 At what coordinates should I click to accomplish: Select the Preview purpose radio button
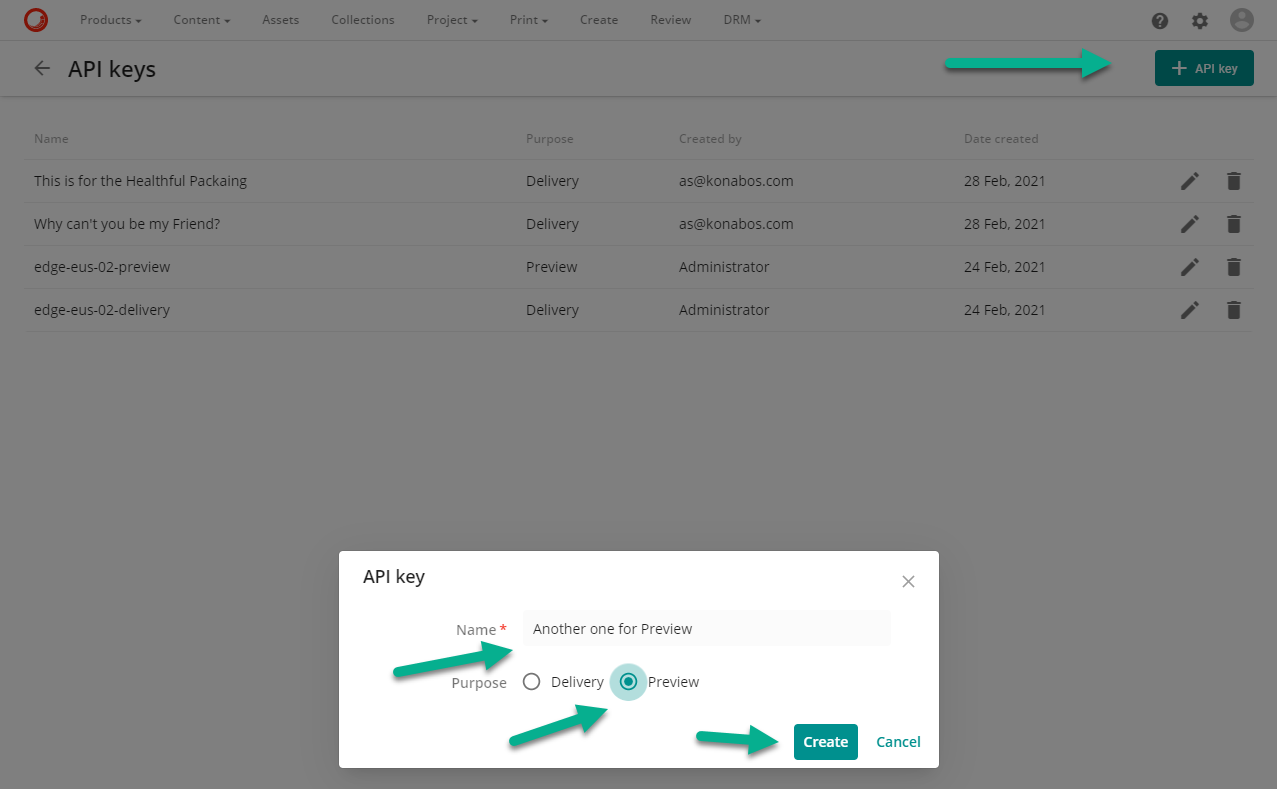(628, 682)
